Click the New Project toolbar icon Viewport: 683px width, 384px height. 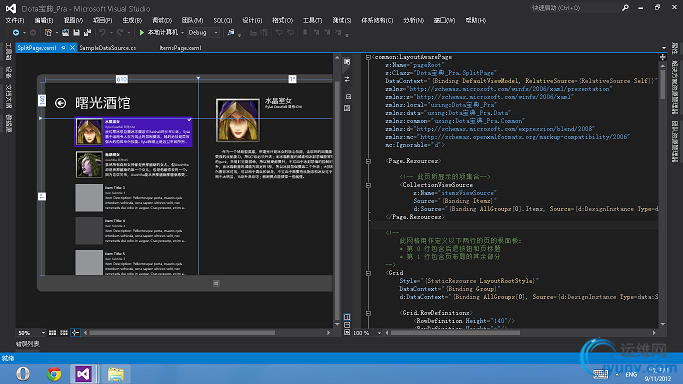(48, 32)
